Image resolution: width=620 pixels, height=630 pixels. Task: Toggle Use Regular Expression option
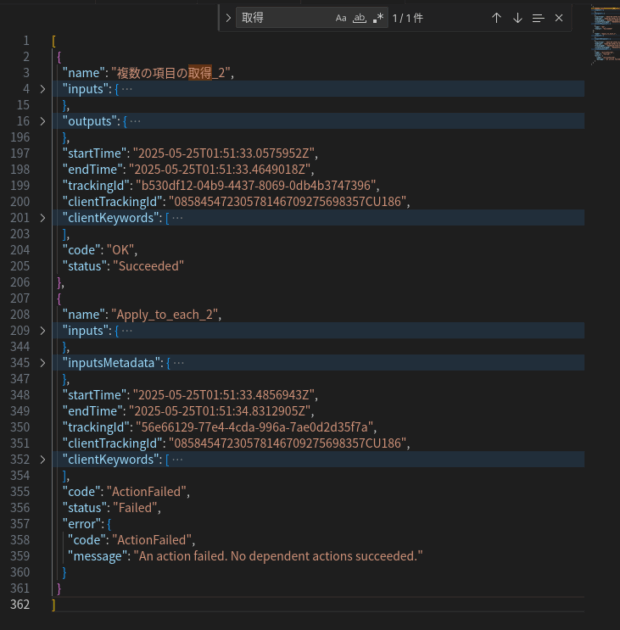pyautogui.click(x=378, y=18)
